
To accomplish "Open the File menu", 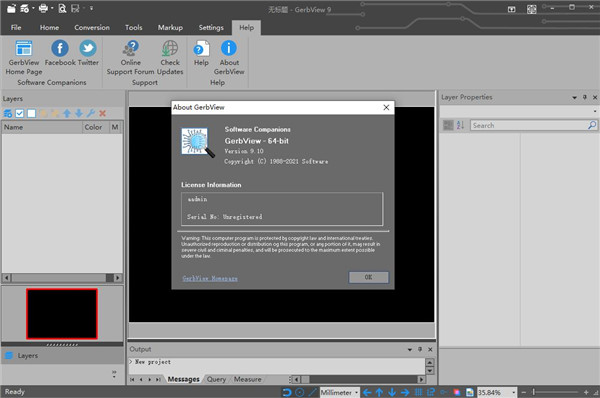I will (16, 28).
